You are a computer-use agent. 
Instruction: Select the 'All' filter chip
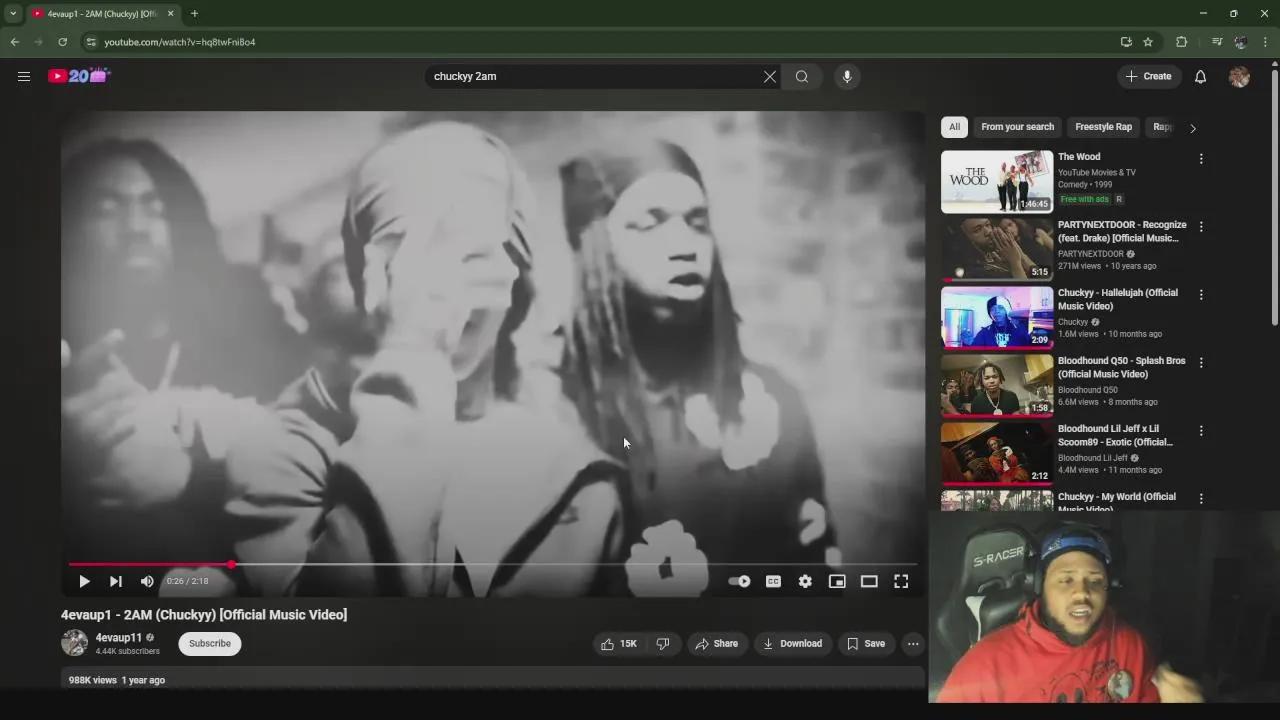954,127
